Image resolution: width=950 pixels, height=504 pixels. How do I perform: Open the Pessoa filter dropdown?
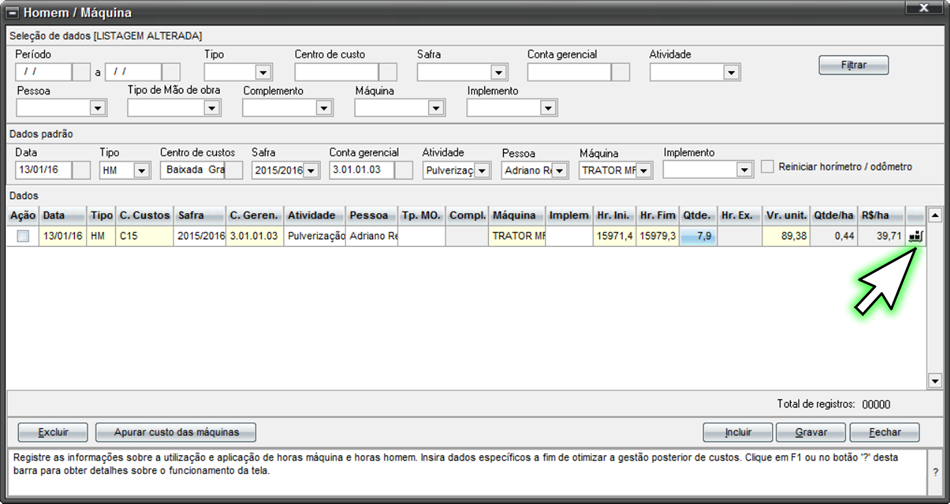point(97,108)
